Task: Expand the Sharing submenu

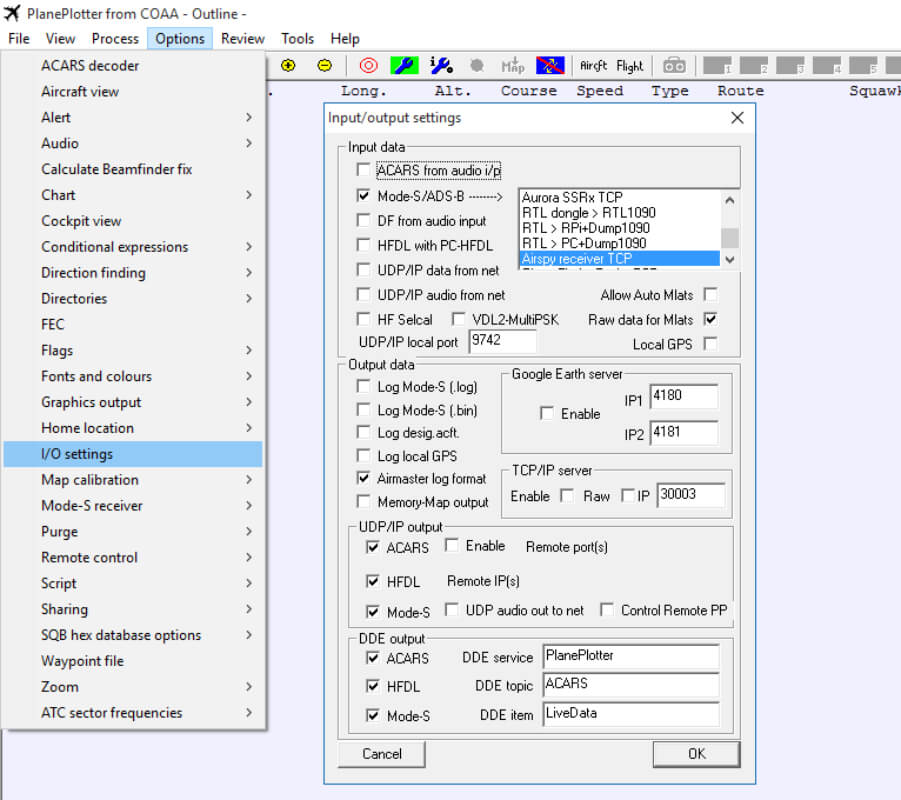Action: pos(133,609)
